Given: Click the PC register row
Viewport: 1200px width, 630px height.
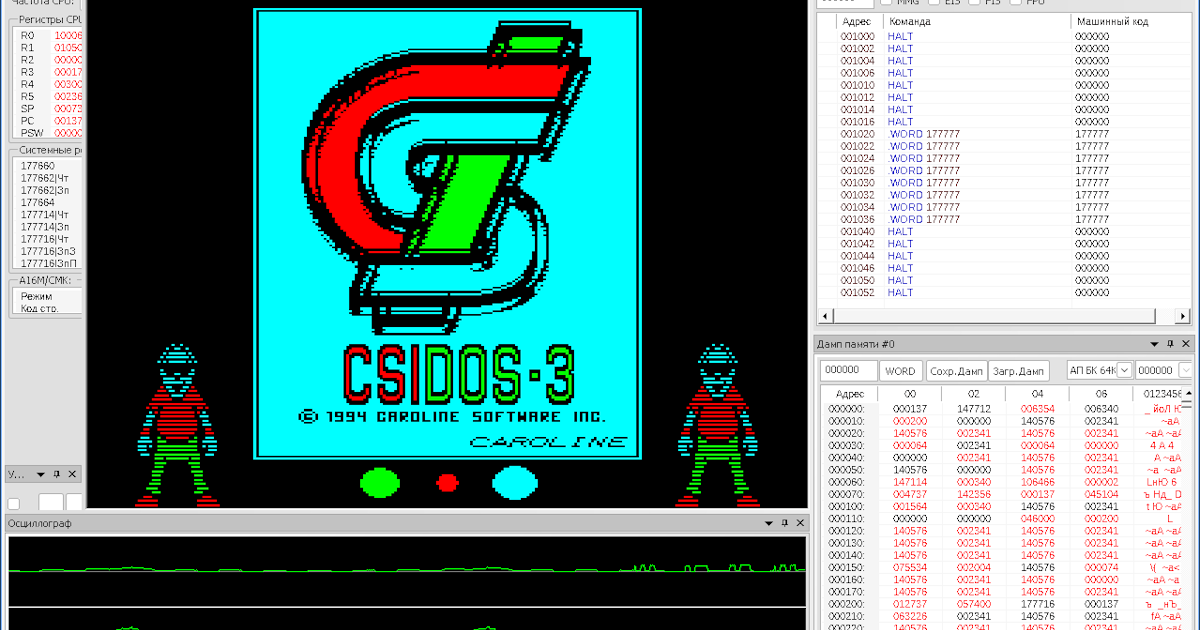Looking at the screenshot, I should coord(50,121).
